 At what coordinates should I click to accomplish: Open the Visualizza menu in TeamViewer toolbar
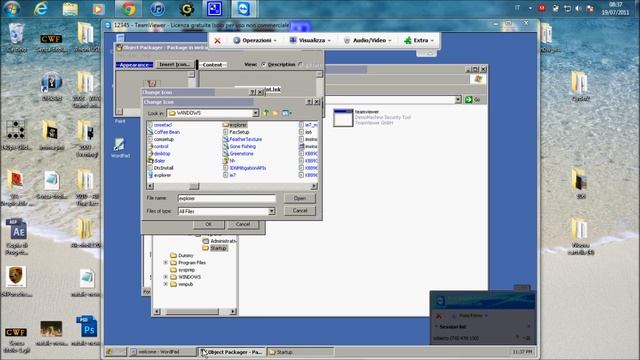click(311, 40)
